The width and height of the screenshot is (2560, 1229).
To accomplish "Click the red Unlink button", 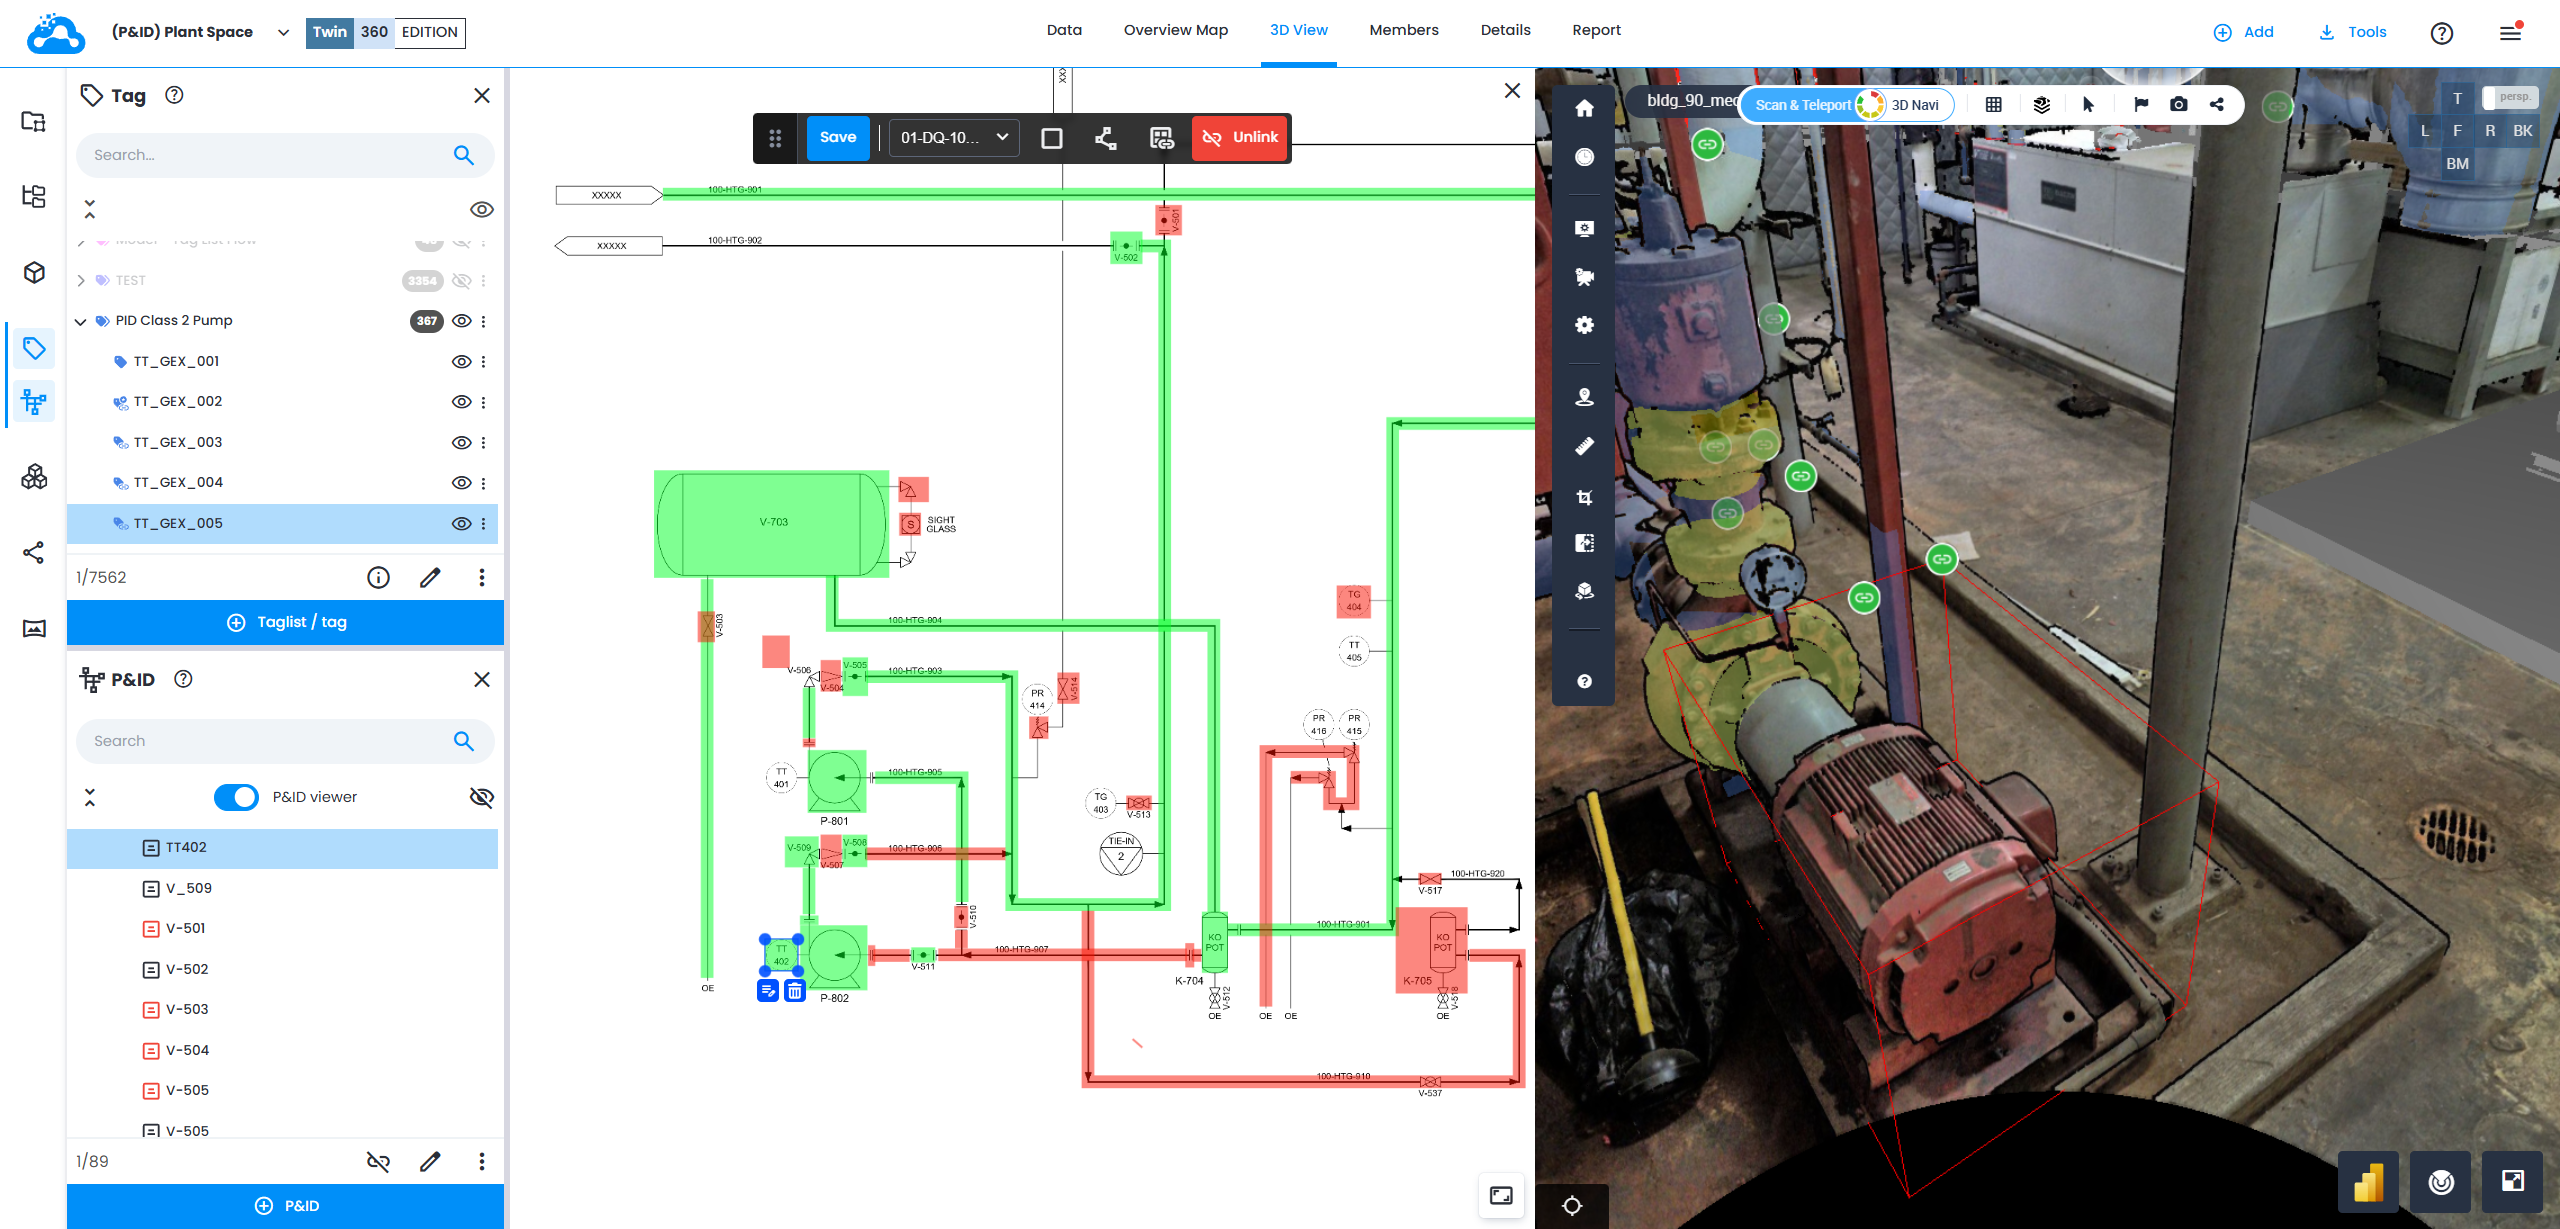I will [1240, 137].
